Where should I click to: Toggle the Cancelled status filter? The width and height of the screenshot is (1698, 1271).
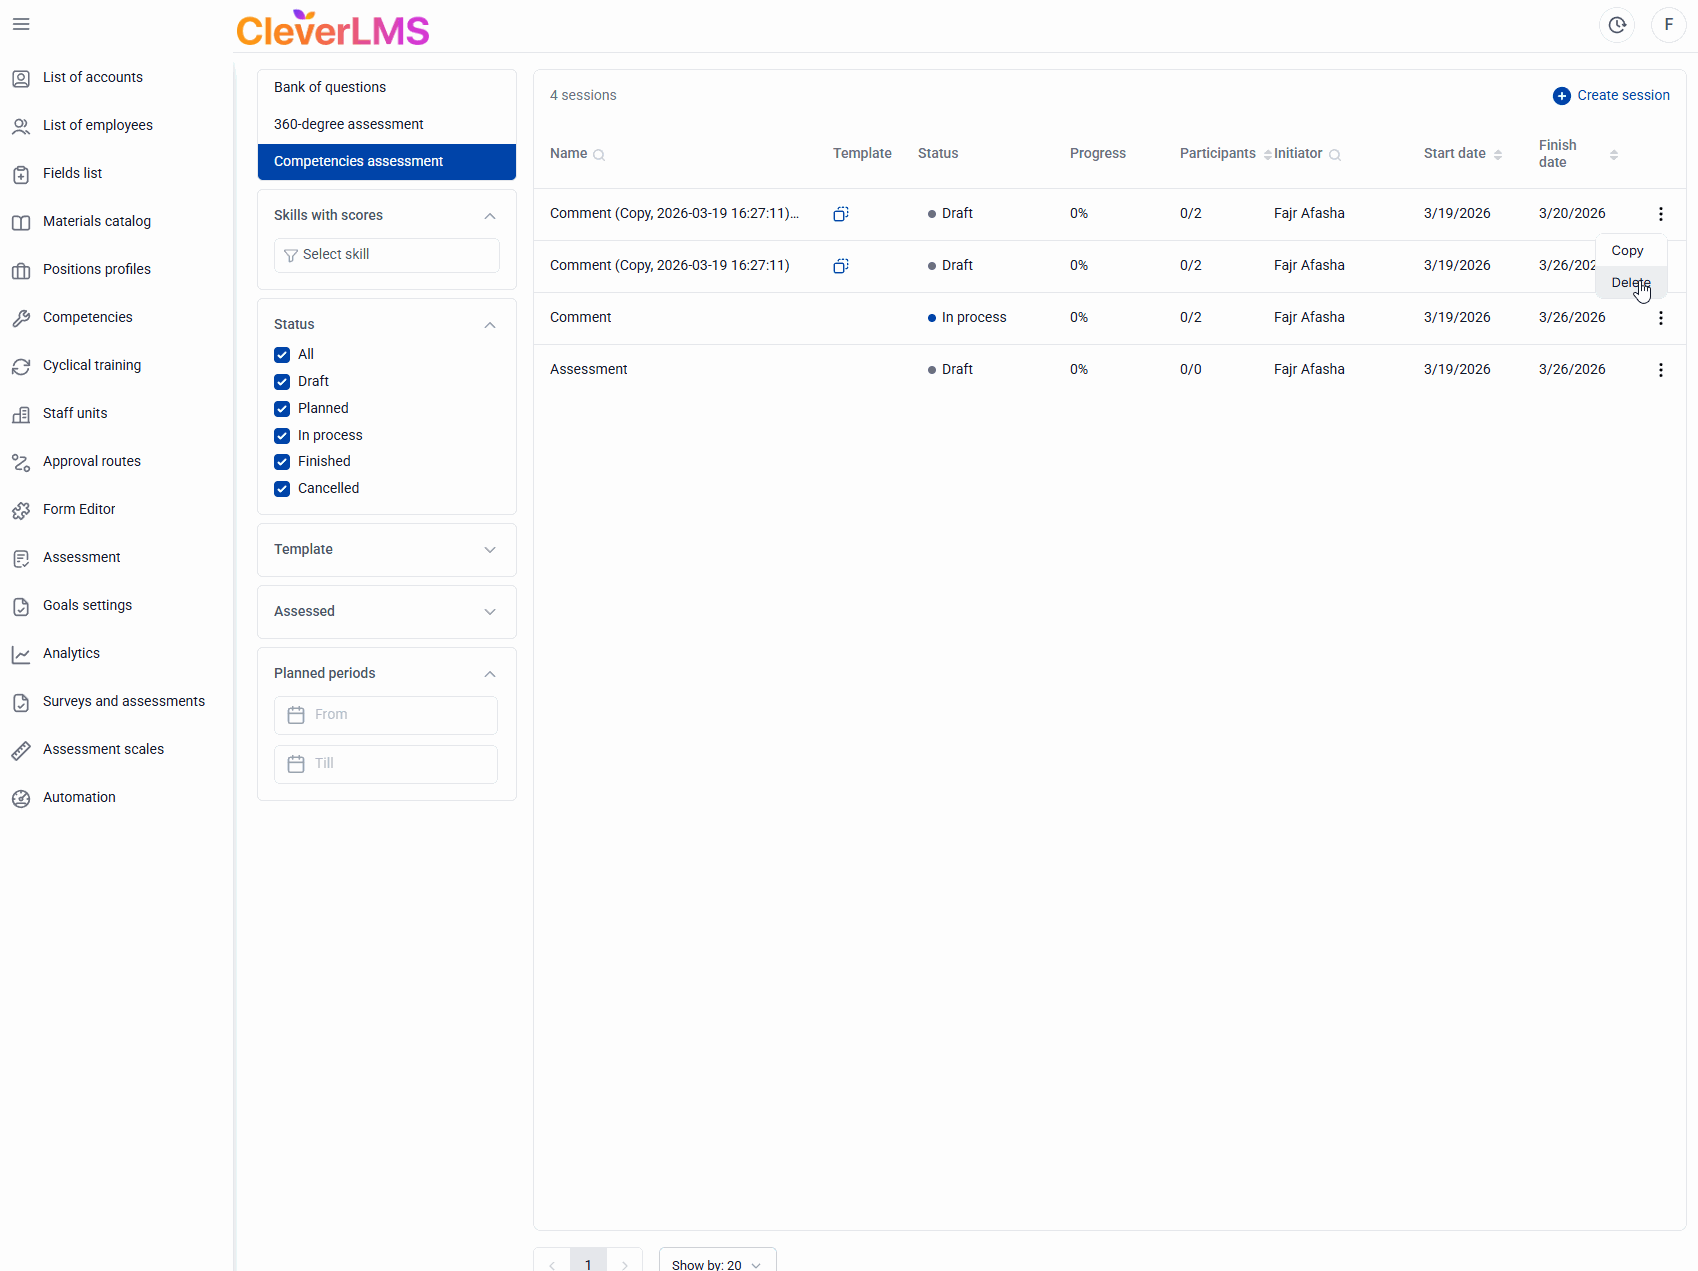(282, 489)
